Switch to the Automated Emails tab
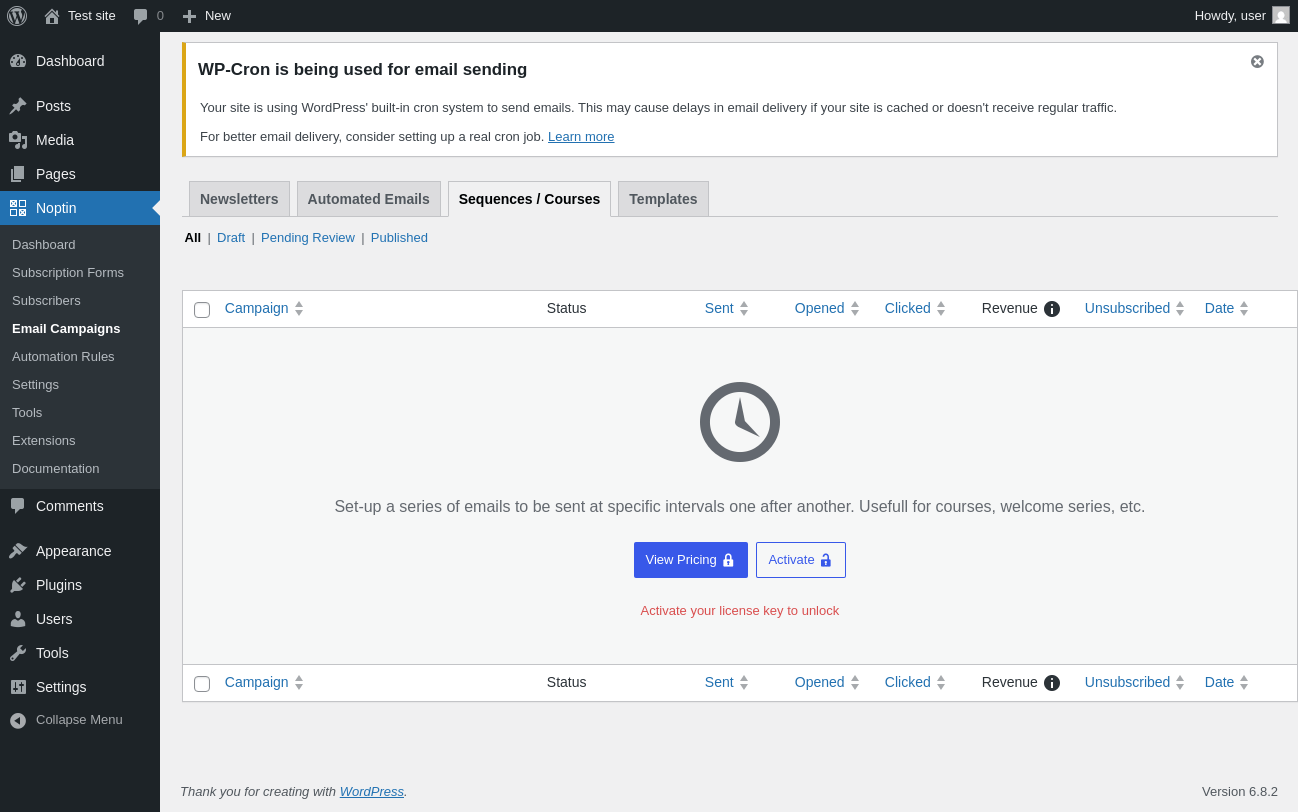This screenshot has width=1298, height=812. pos(369,199)
